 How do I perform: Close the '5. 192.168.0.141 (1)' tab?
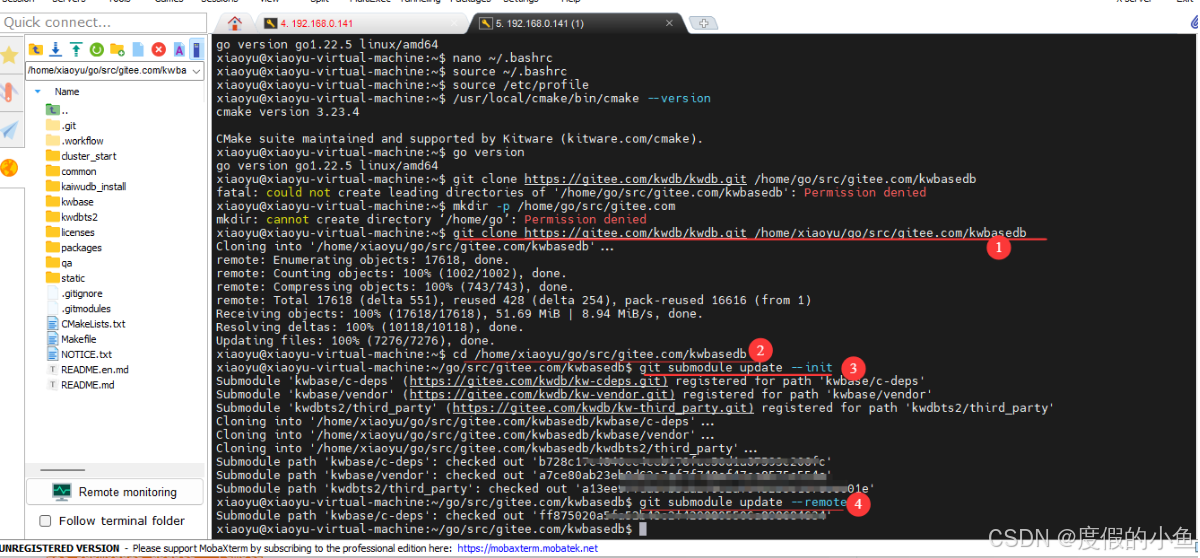click(669, 22)
